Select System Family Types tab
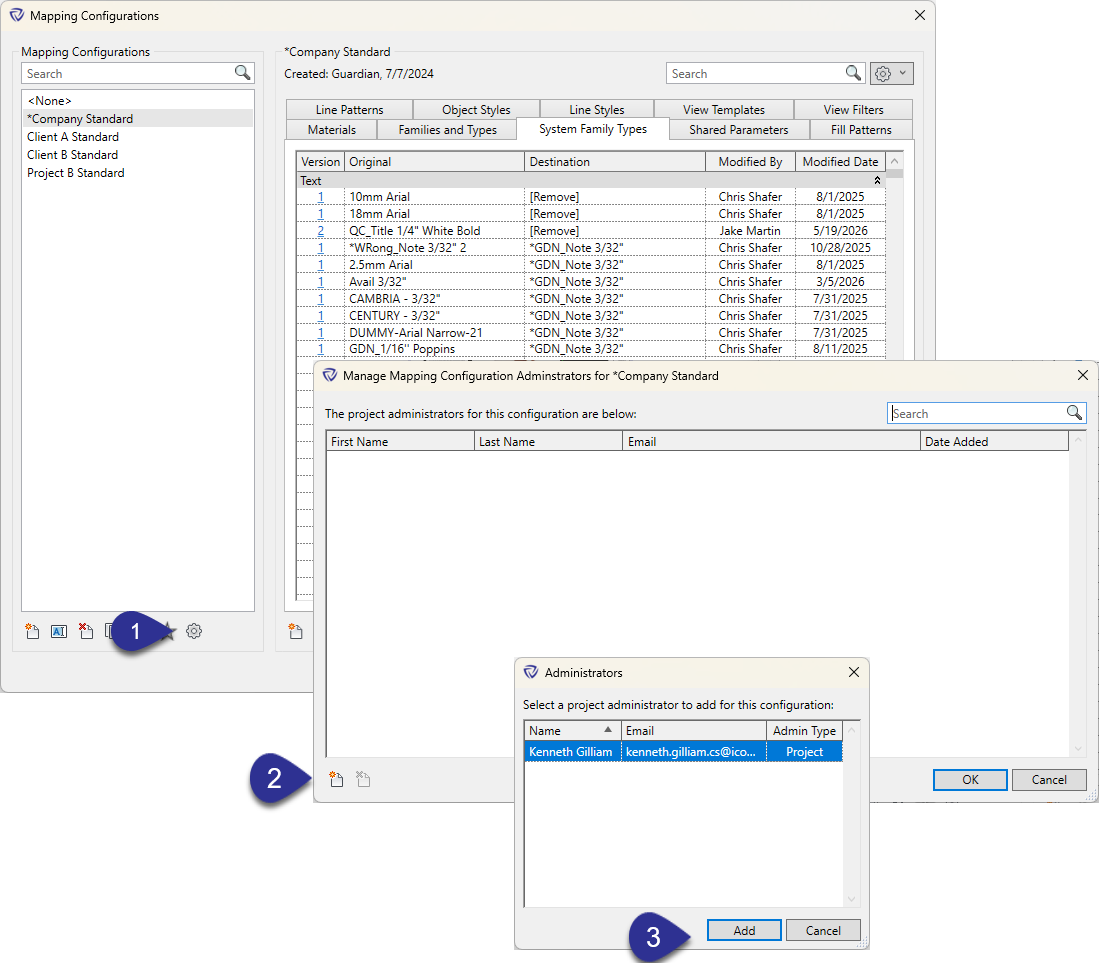Viewport: 1099px width, 963px height. click(x=593, y=129)
